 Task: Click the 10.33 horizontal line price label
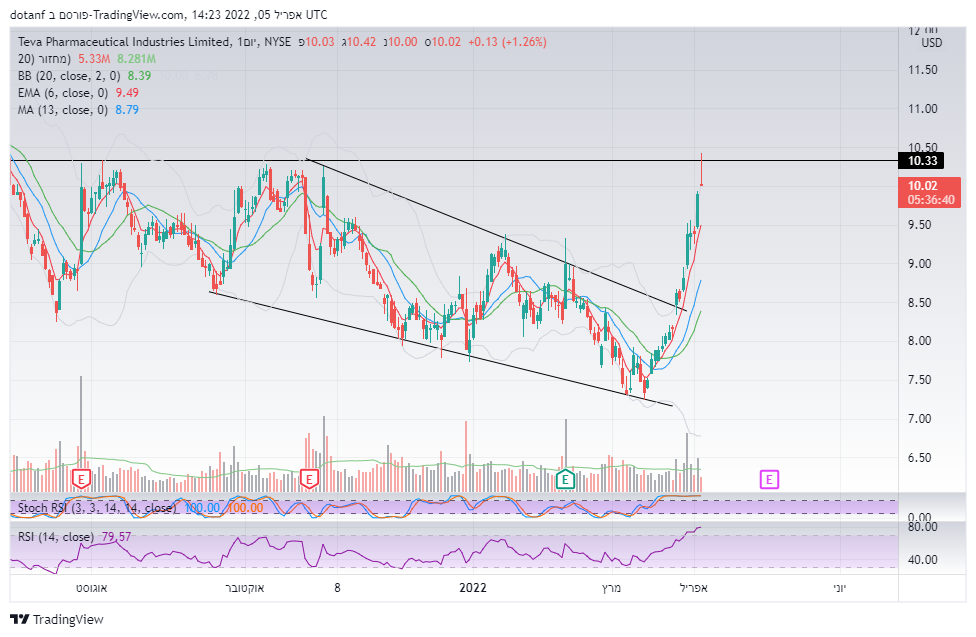click(921, 161)
